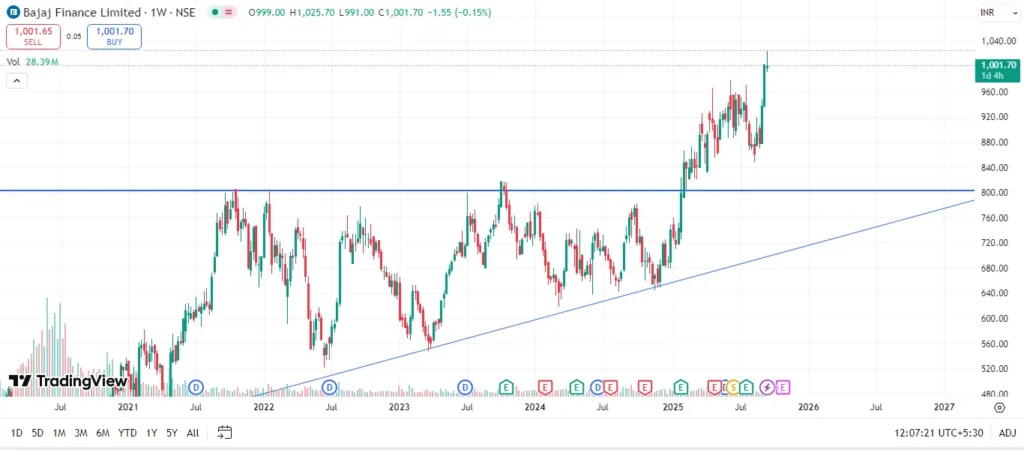The height and width of the screenshot is (450, 1024).
Task: Select the 1Y time range
Action: pos(151,432)
